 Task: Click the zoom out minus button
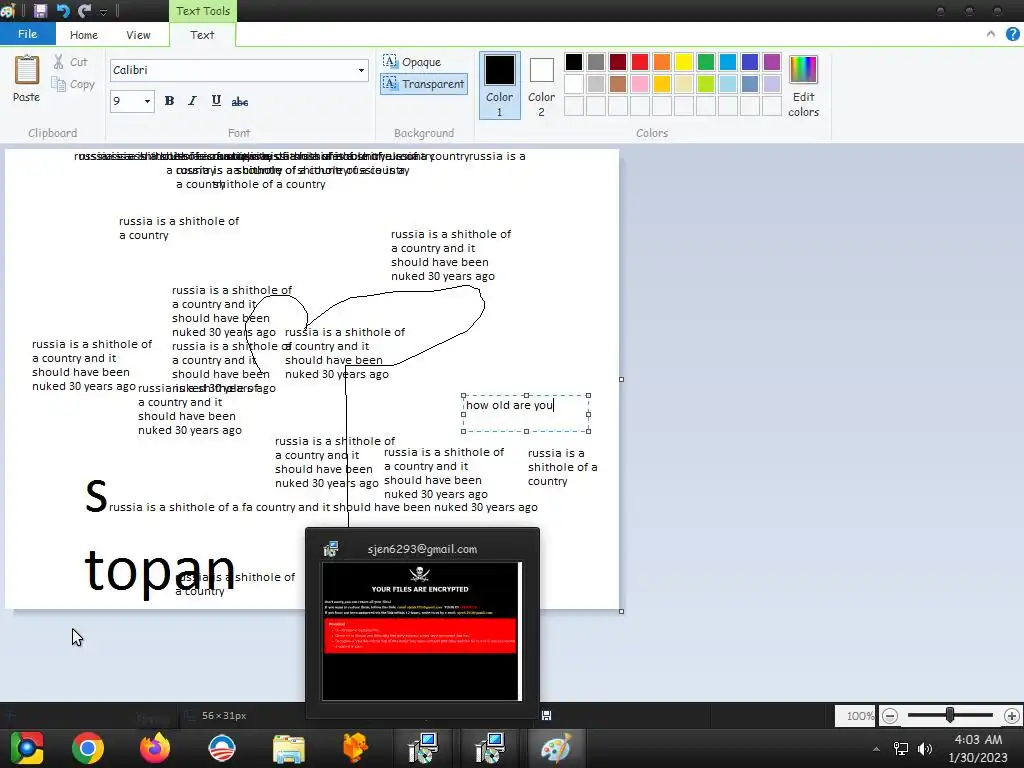click(x=889, y=716)
